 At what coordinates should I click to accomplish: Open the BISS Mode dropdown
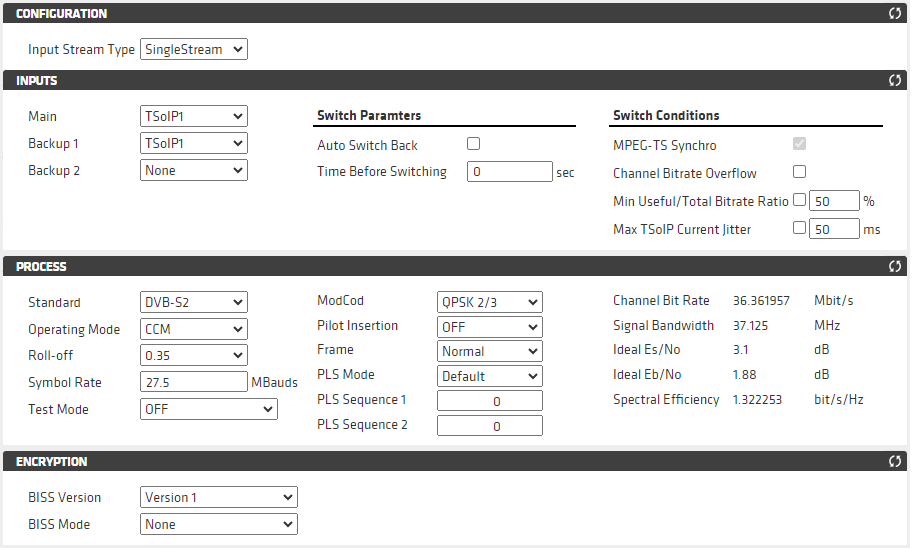pos(218,524)
